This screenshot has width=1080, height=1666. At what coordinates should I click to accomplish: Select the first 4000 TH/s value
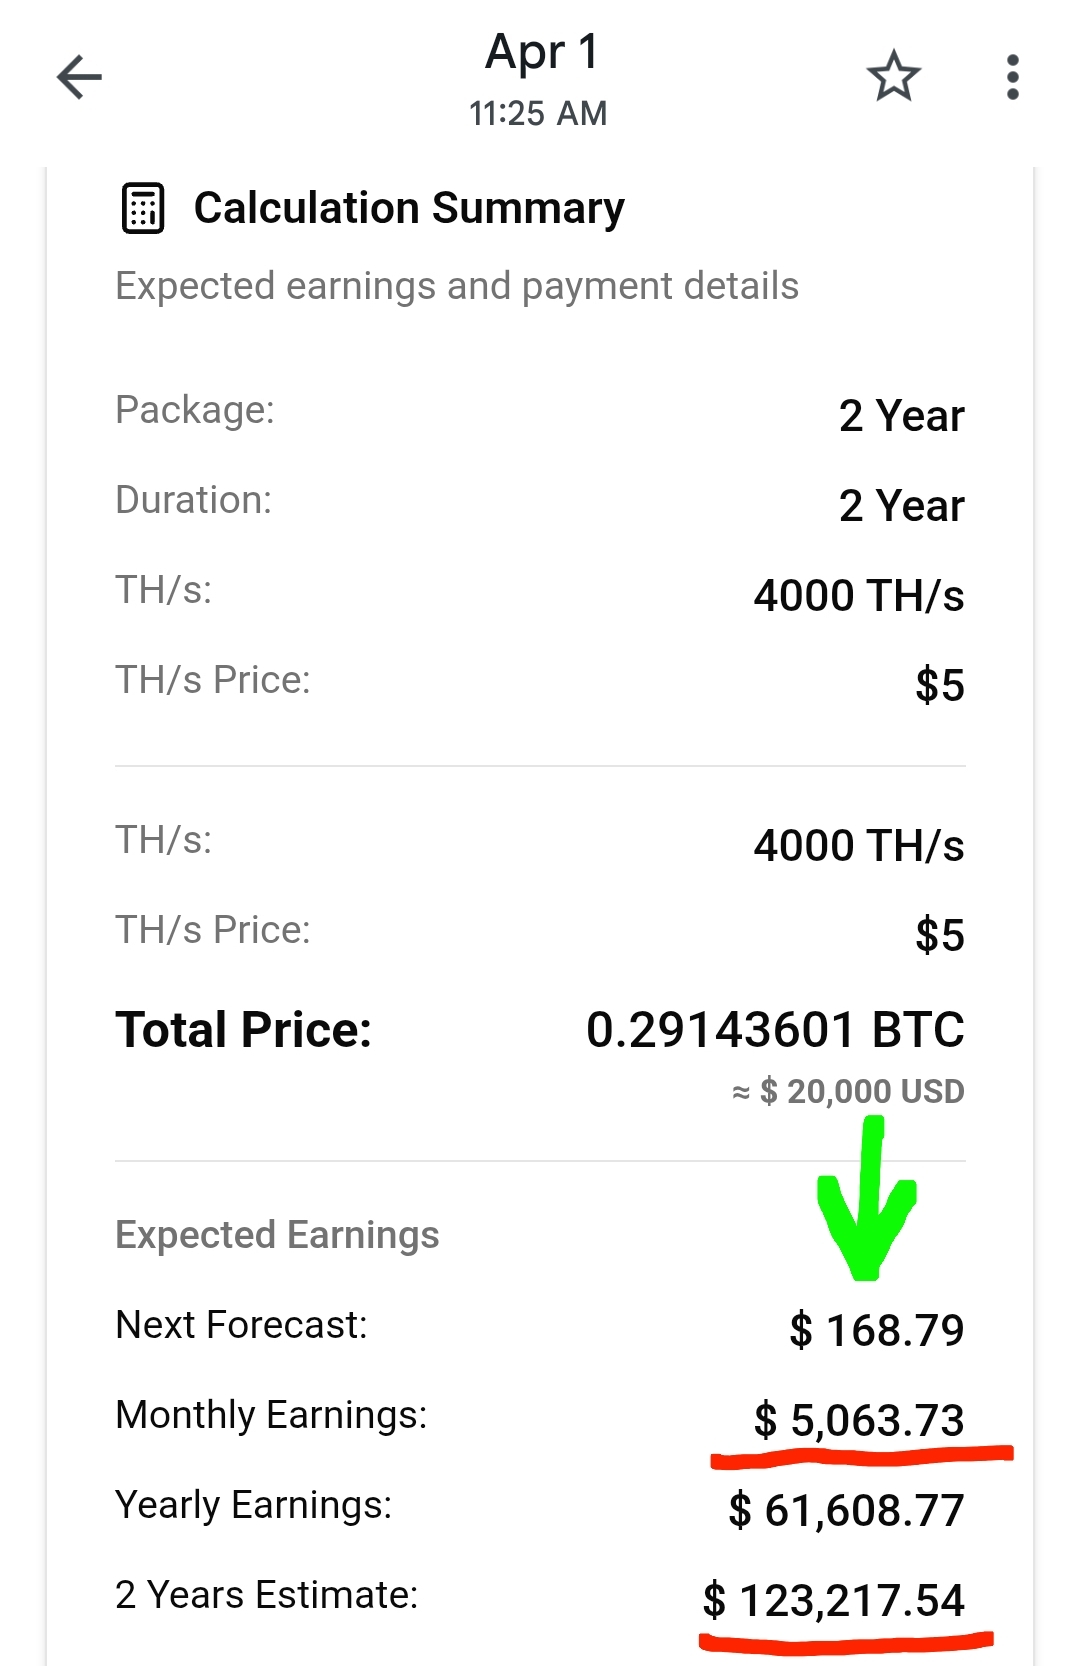[x=858, y=596]
